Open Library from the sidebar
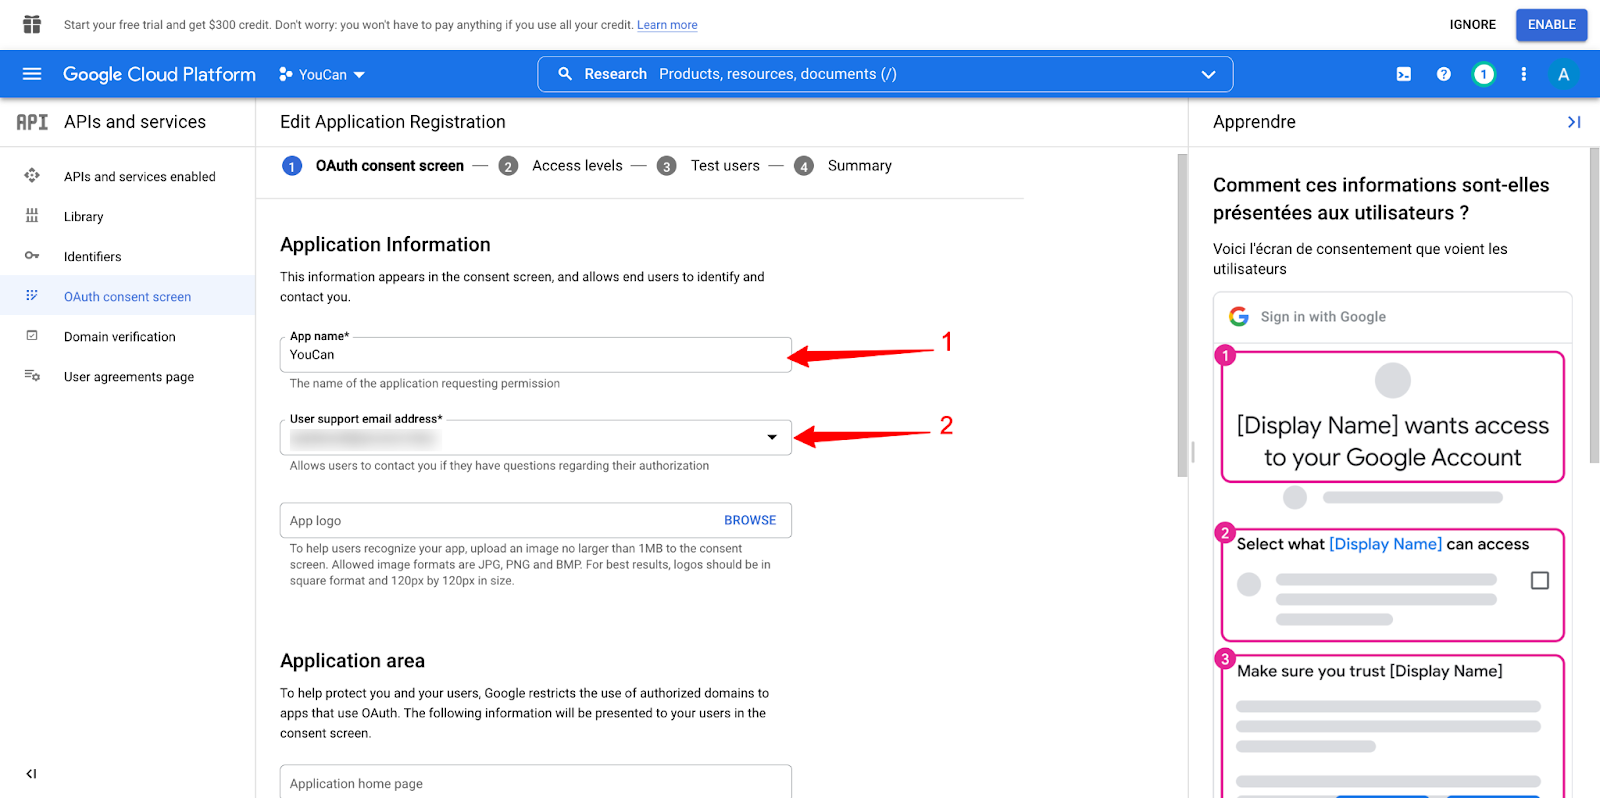1600x798 pixels. [83, 217]
